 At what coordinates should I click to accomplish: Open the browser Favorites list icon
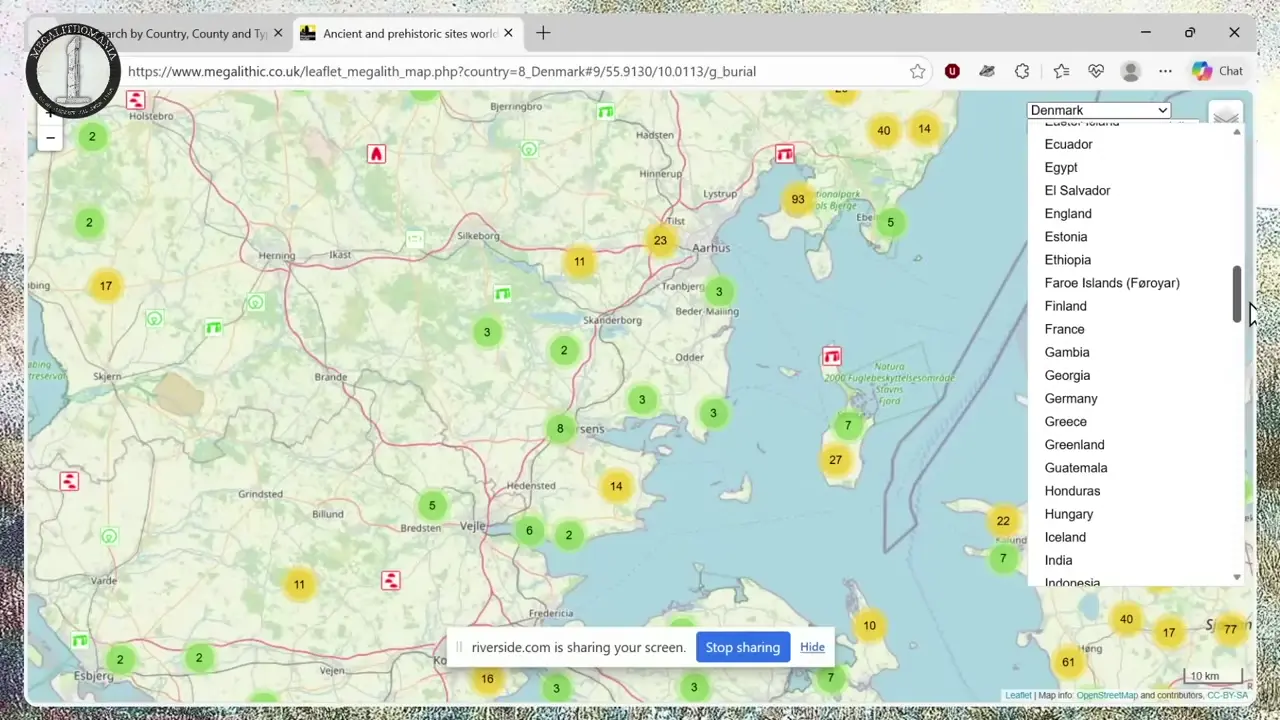coord(1061,71)
